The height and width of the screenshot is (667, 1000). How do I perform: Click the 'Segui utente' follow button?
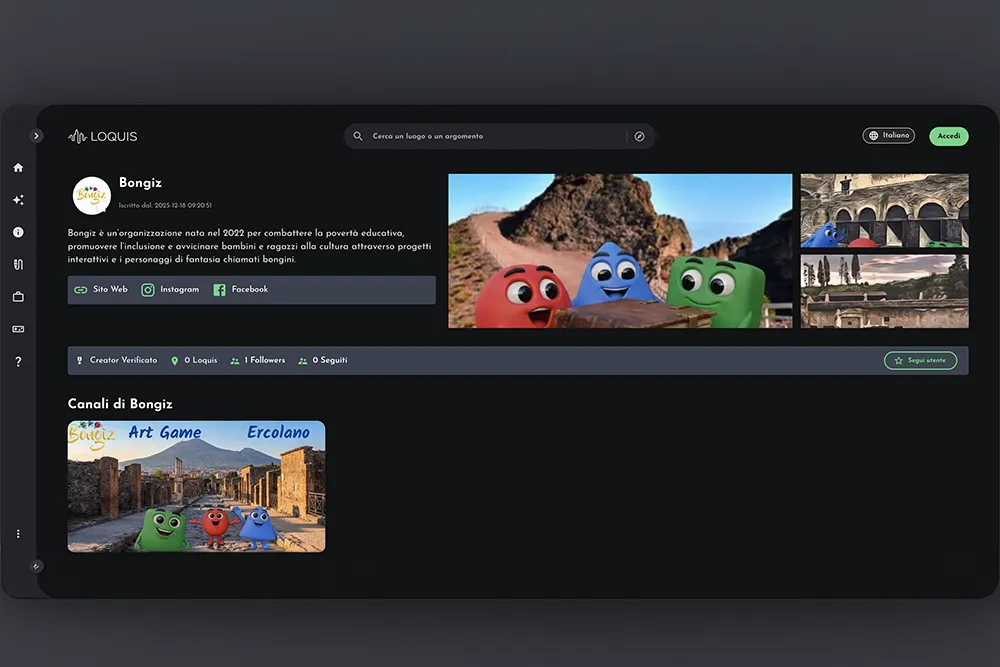tap(920, 360)
